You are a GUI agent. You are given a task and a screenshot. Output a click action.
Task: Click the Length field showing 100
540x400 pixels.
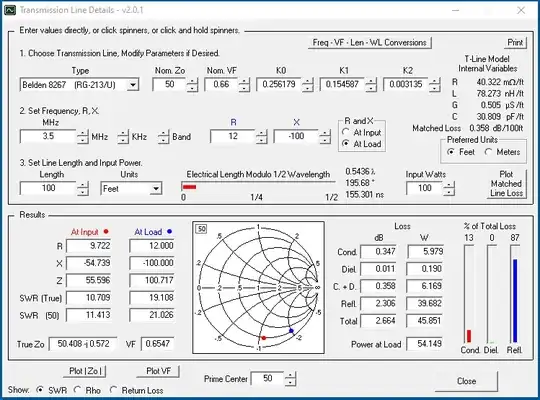(48, 188)
